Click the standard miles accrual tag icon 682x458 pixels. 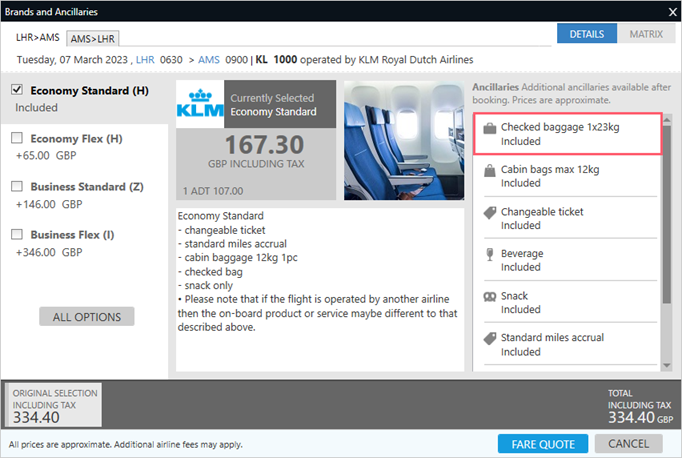click(489, 338)
